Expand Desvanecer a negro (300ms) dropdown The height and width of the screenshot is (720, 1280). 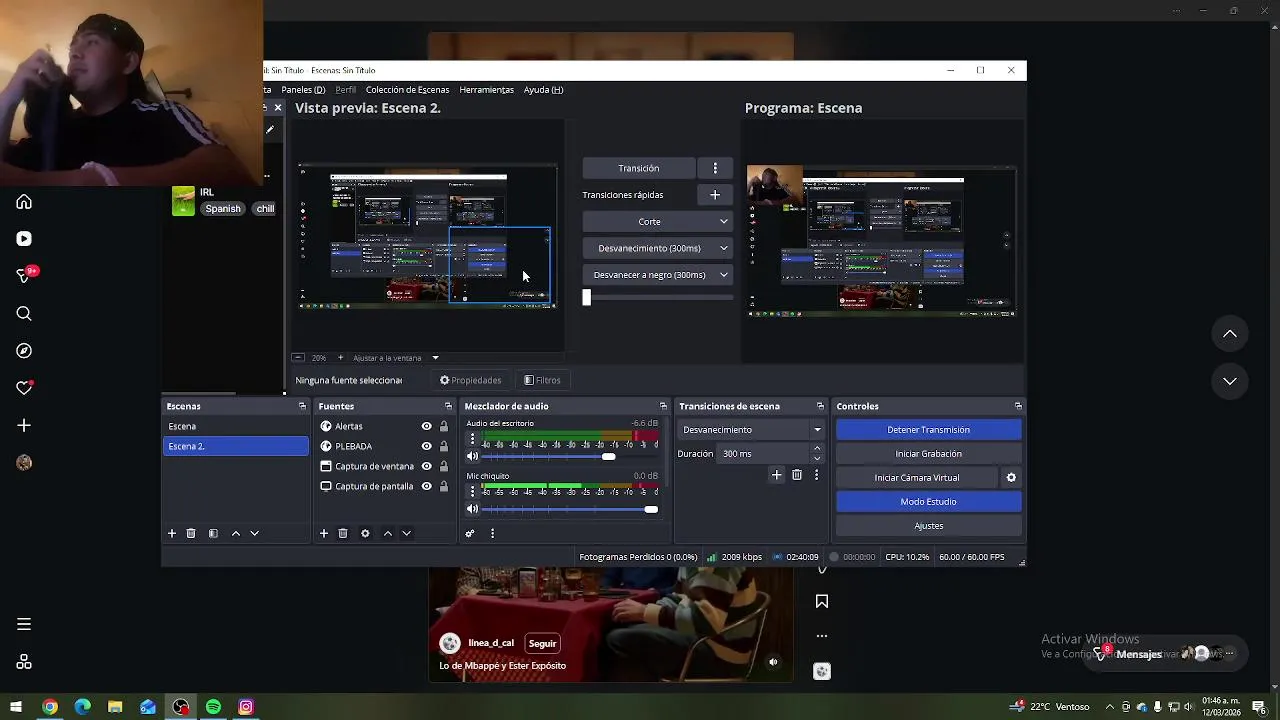click(724, 275)
